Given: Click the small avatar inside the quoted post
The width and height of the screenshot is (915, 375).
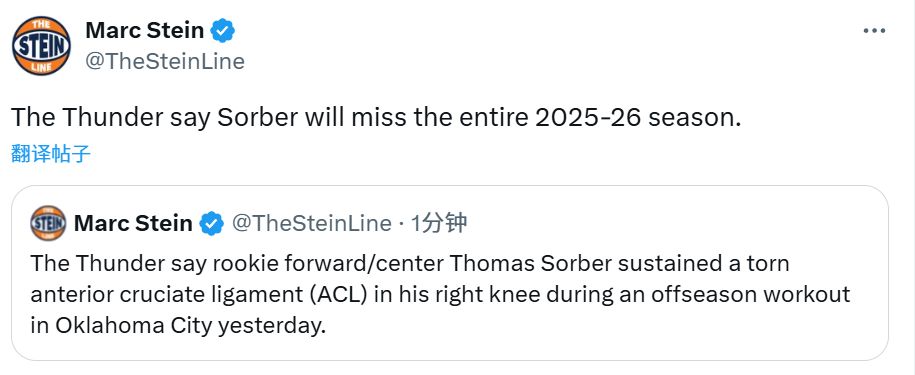Looking at the screenshot, I should [x=48, y=223].
